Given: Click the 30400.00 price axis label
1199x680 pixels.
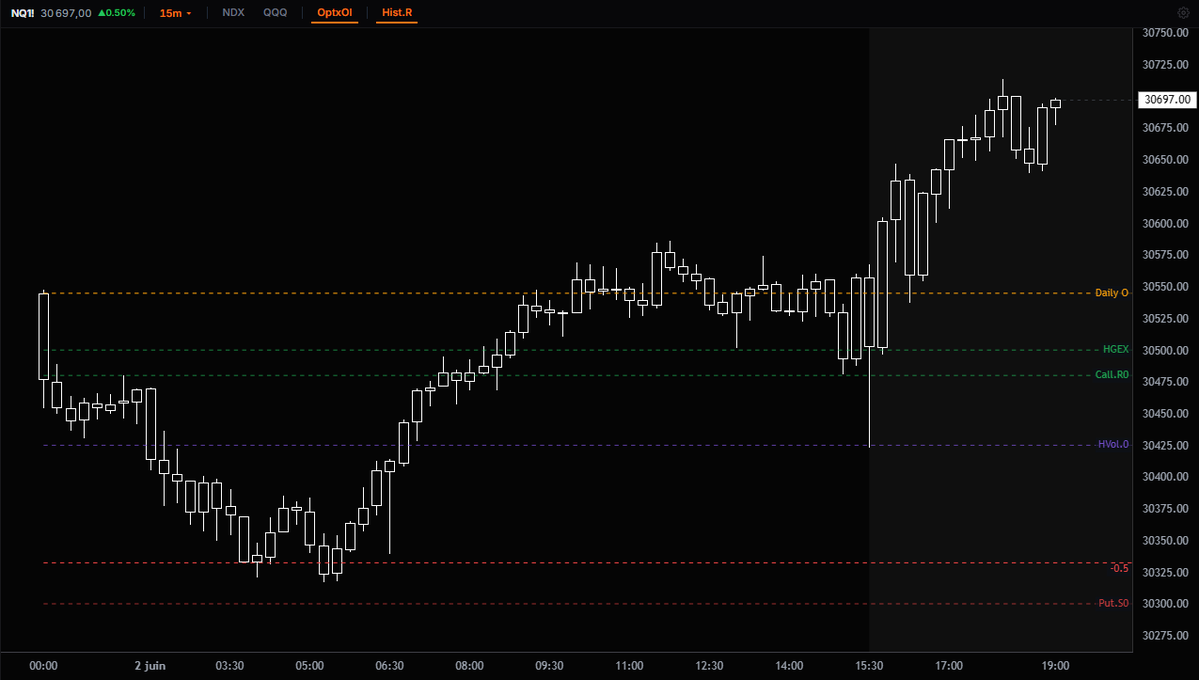Looking at the screenshot, I should click(x=1165, y=477).
